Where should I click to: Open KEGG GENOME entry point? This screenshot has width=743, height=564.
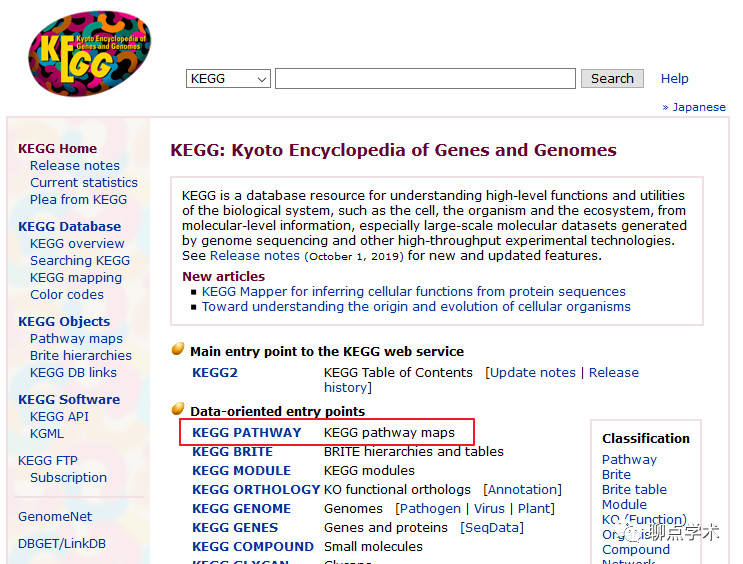241,509
